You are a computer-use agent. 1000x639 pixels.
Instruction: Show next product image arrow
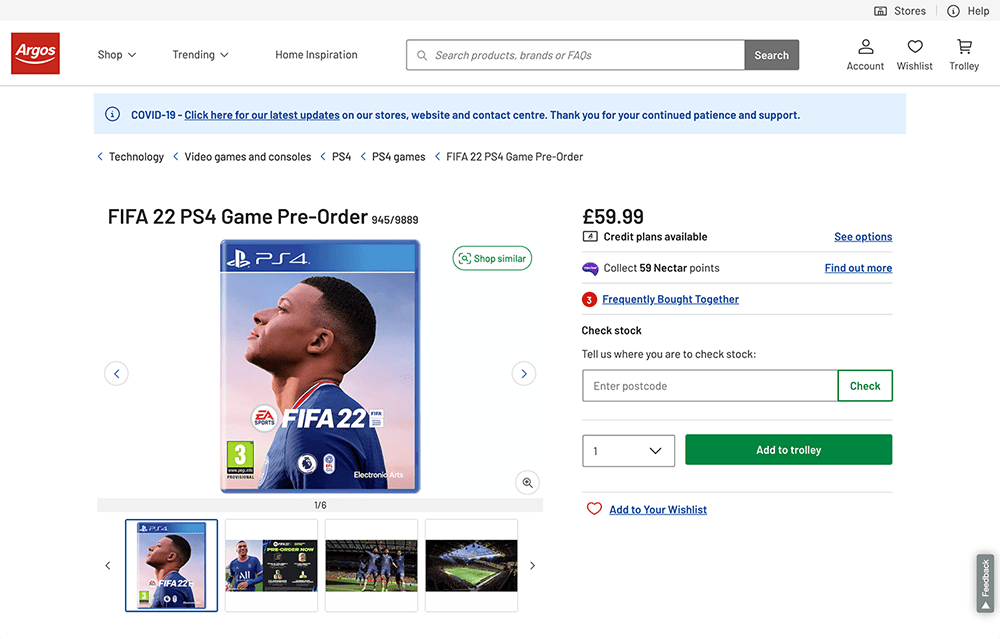point(524,374)
